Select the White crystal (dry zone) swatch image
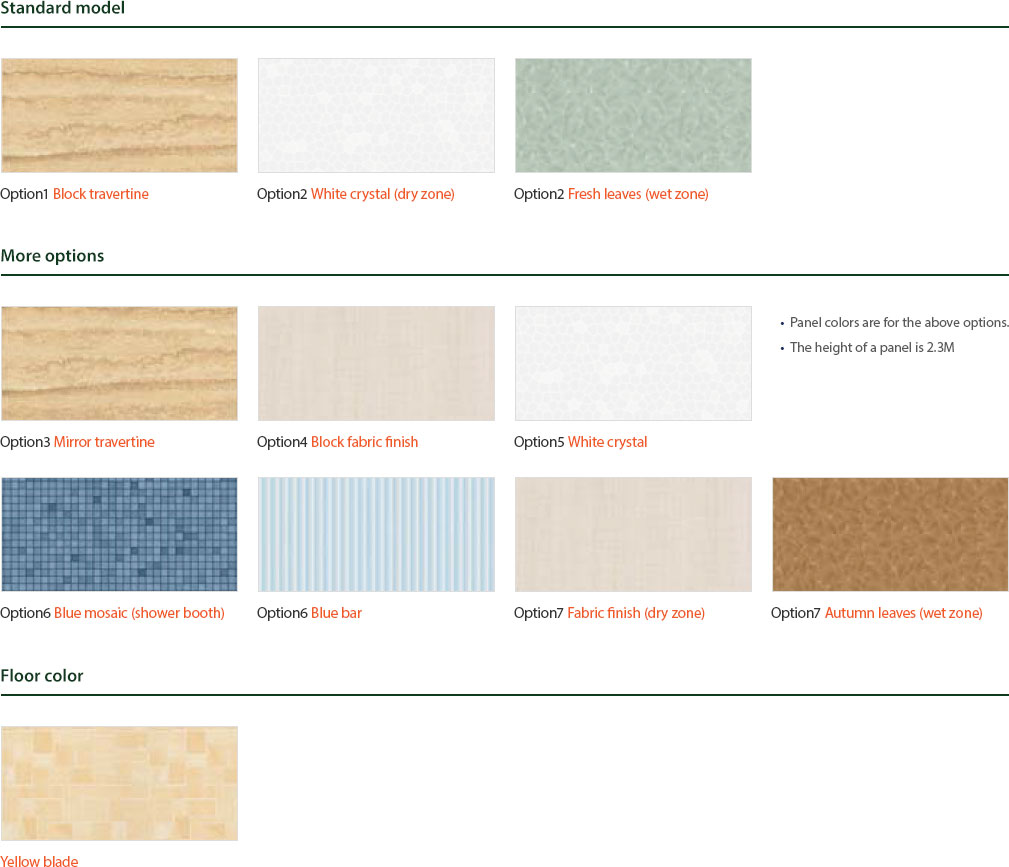 pyautogui.click(x=376, y=115)
